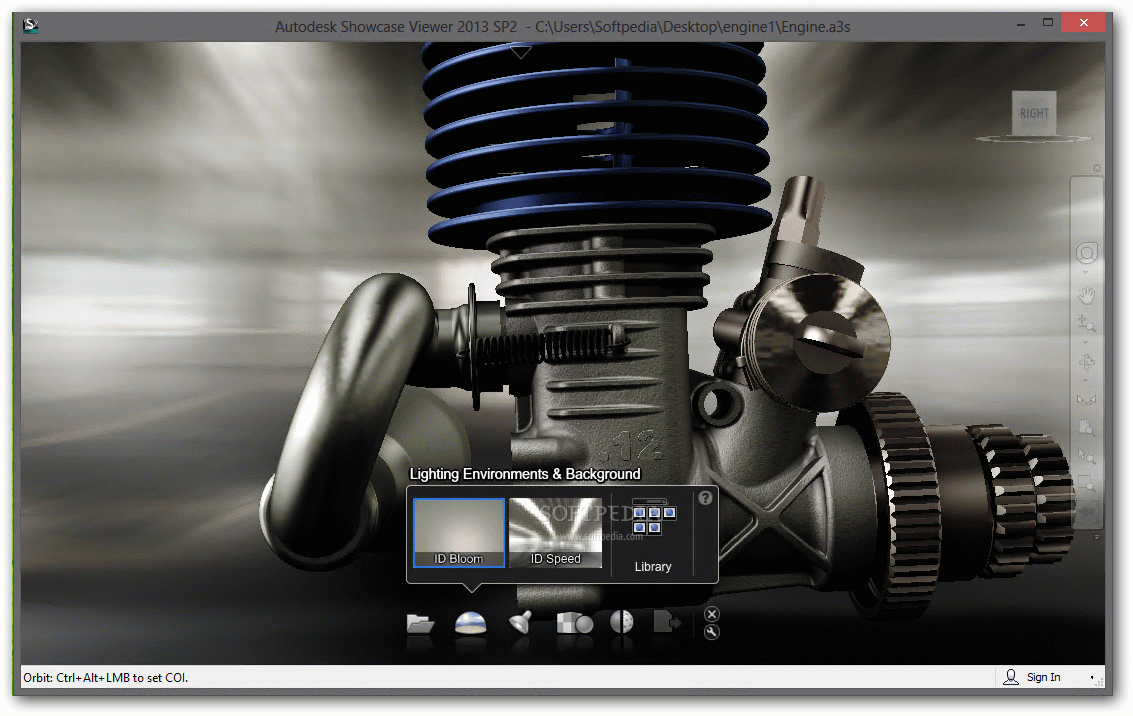1133x716 pixels.
Task: Open settings via the wrench icon
Action: coord(712,632)
